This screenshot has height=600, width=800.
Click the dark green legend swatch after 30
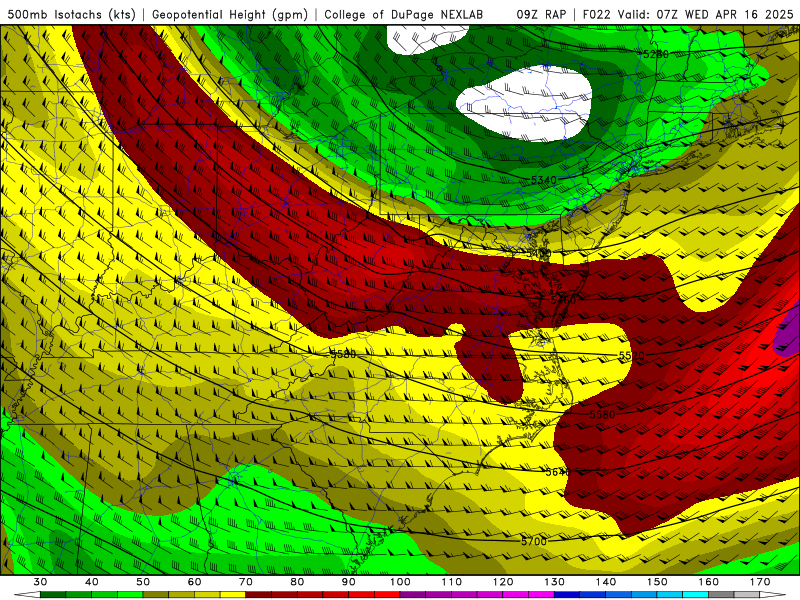[53, 595]
